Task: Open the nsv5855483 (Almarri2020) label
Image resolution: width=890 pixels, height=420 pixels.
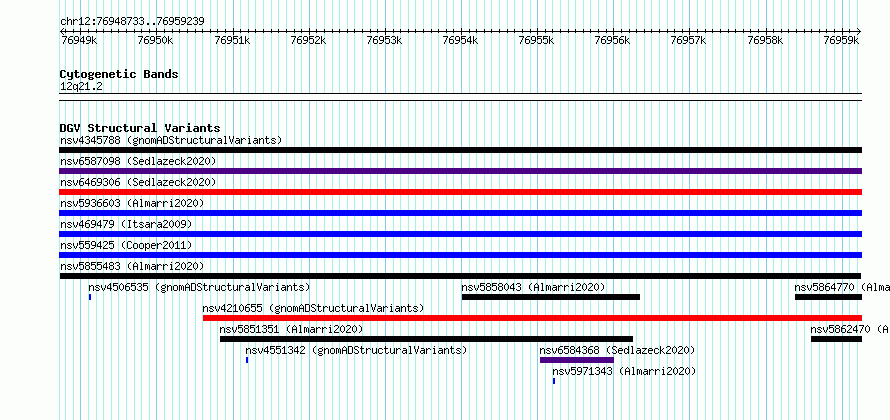Action: click(132, 266)
